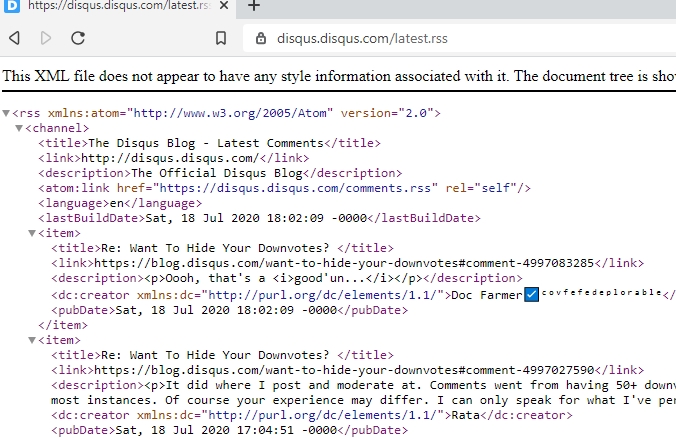Click the atom:link href comments.rss value
676x439 pixels.
[x=295, y=188]
